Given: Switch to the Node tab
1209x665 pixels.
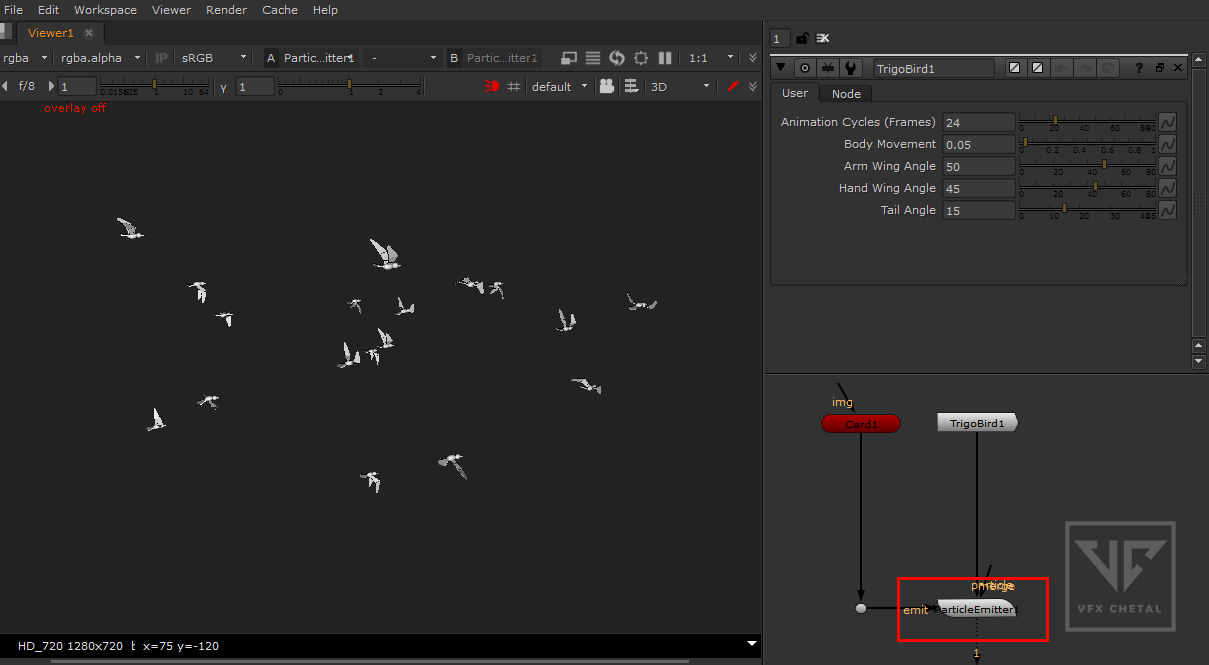Looking at the screenshot, I should tap(846, 93).
